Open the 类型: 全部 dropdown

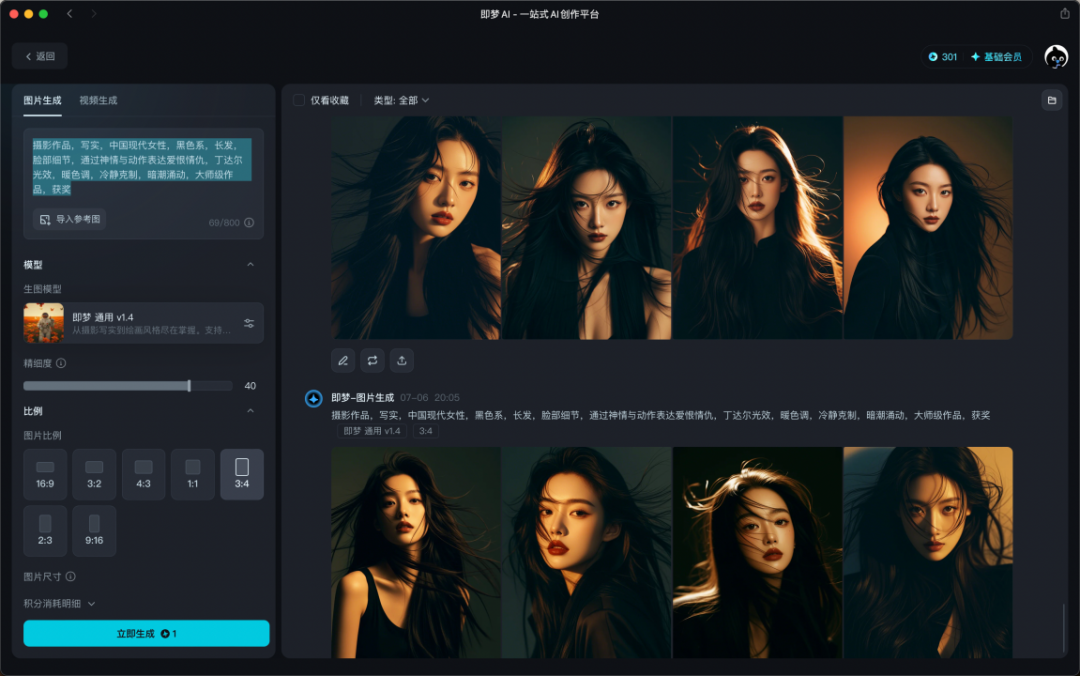click(x=402, y=101)
